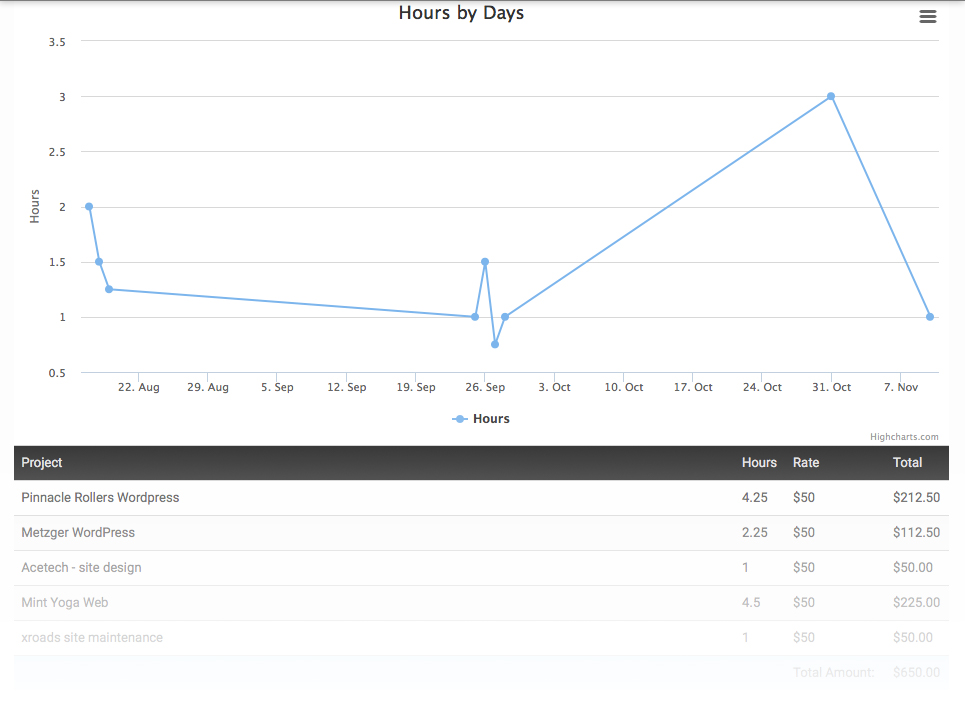Select the 1.25-hour data point in August
This screenshot has width=965, height=724.
(x=109, y=290)
